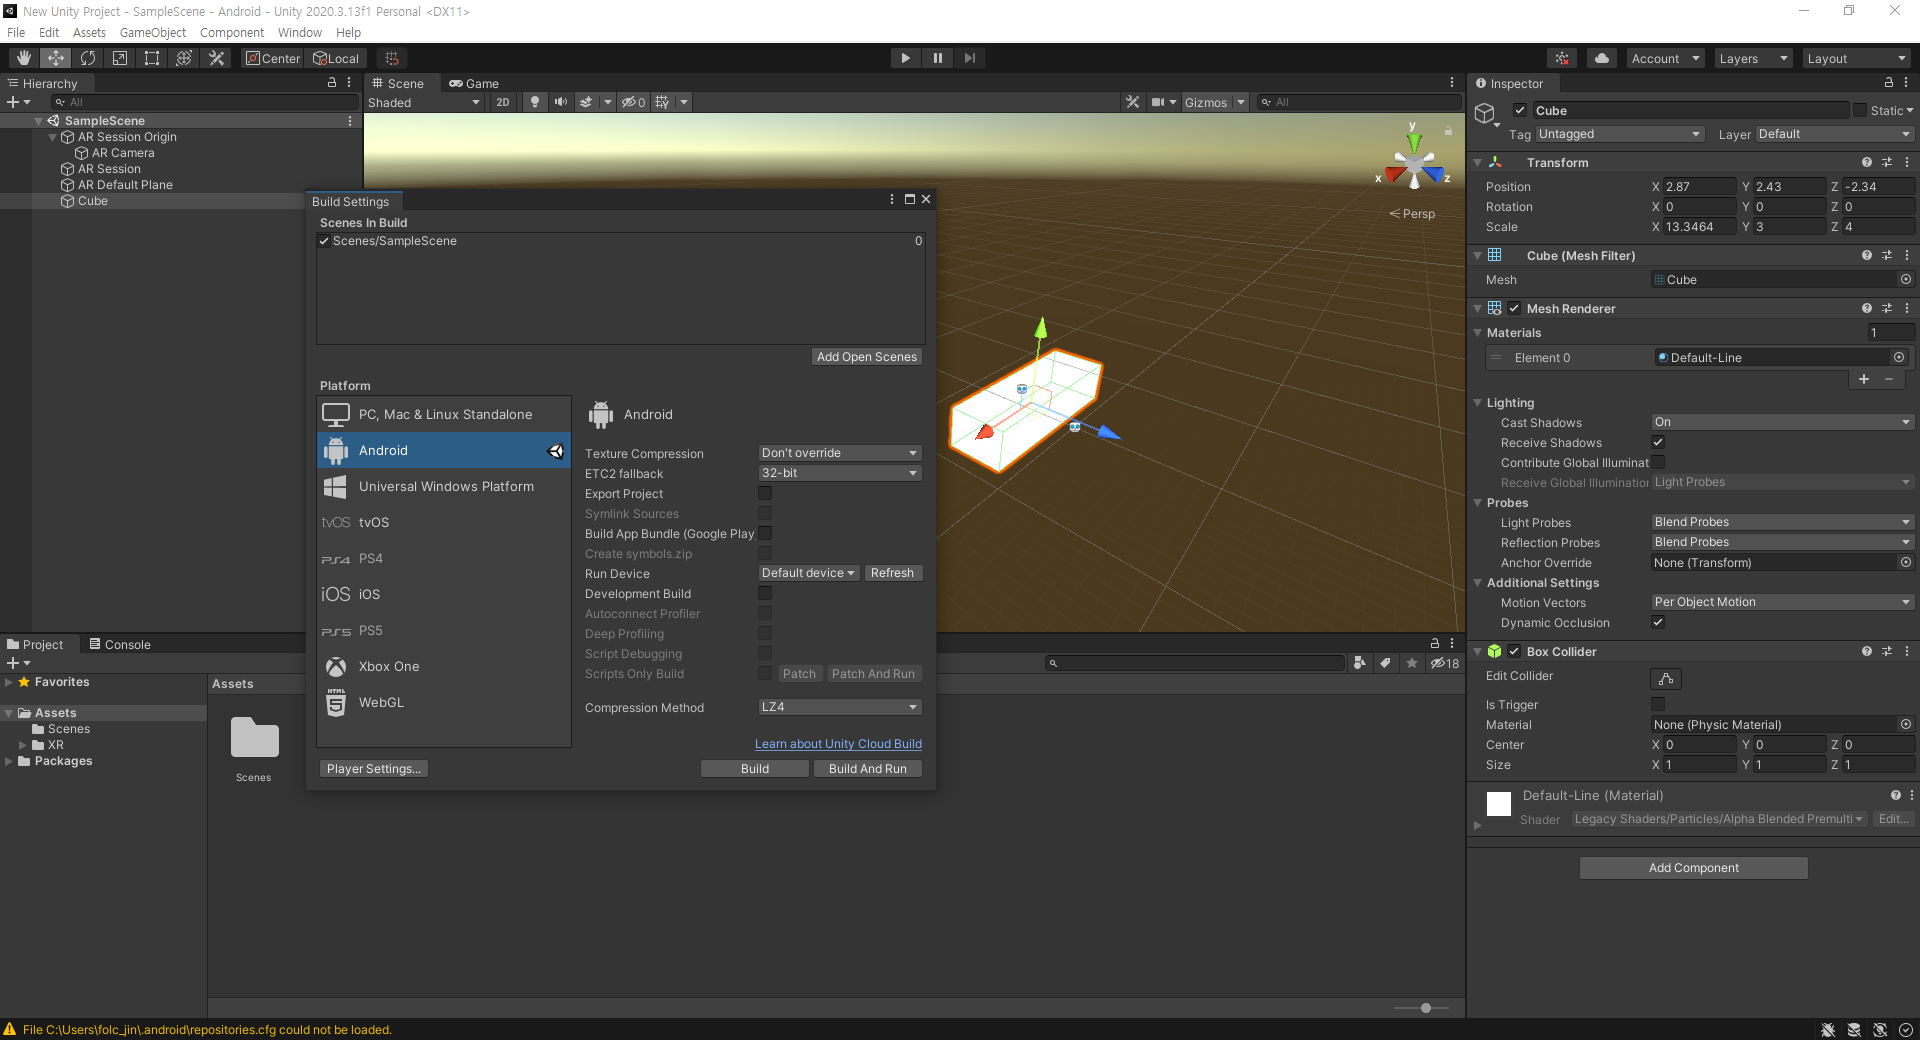Click the Step frame button
Viewport: 1920px width, 1040px height.
[969, 58]
